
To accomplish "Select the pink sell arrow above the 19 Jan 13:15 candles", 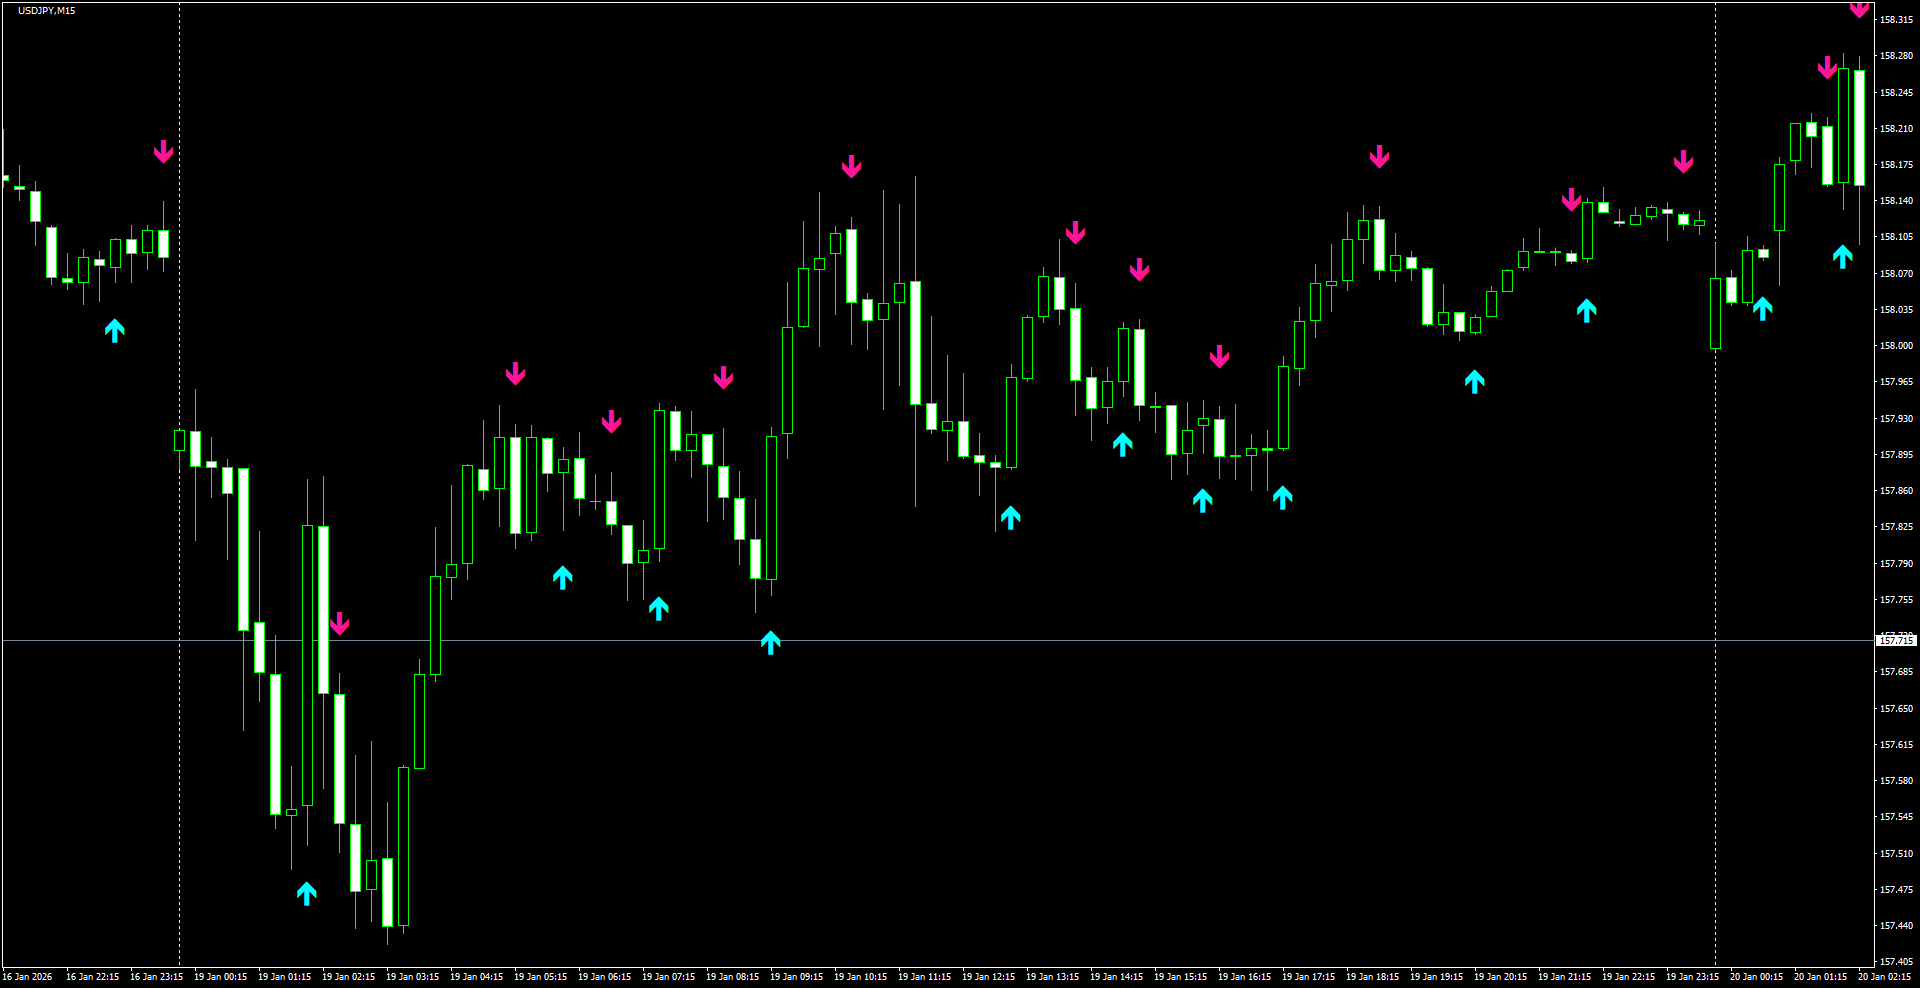I will pyautogui.click(x=1075, y=233).
